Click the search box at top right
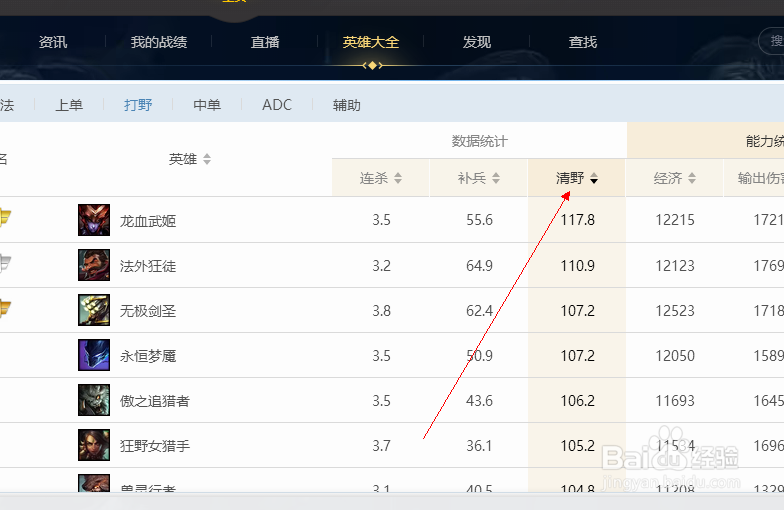The image size is (784, 510). 771,41
